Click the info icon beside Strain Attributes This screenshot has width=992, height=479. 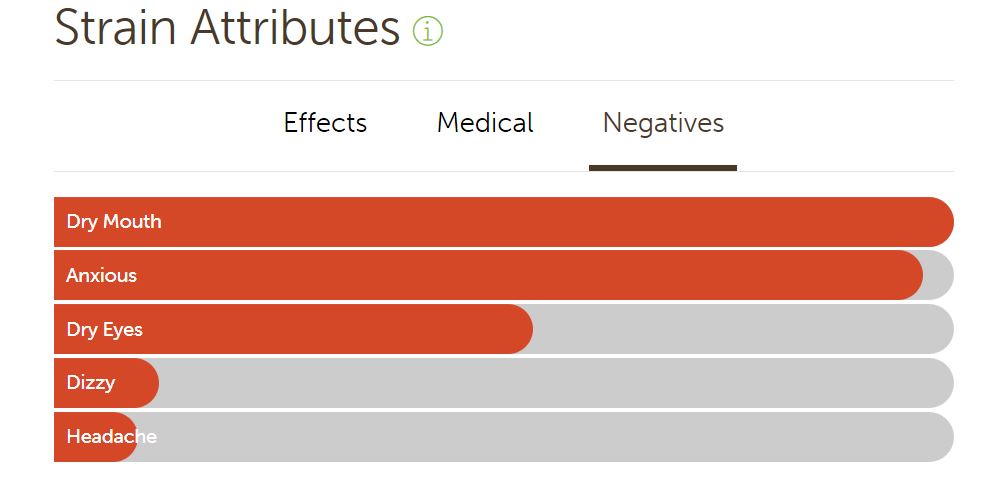coord(427,32)
